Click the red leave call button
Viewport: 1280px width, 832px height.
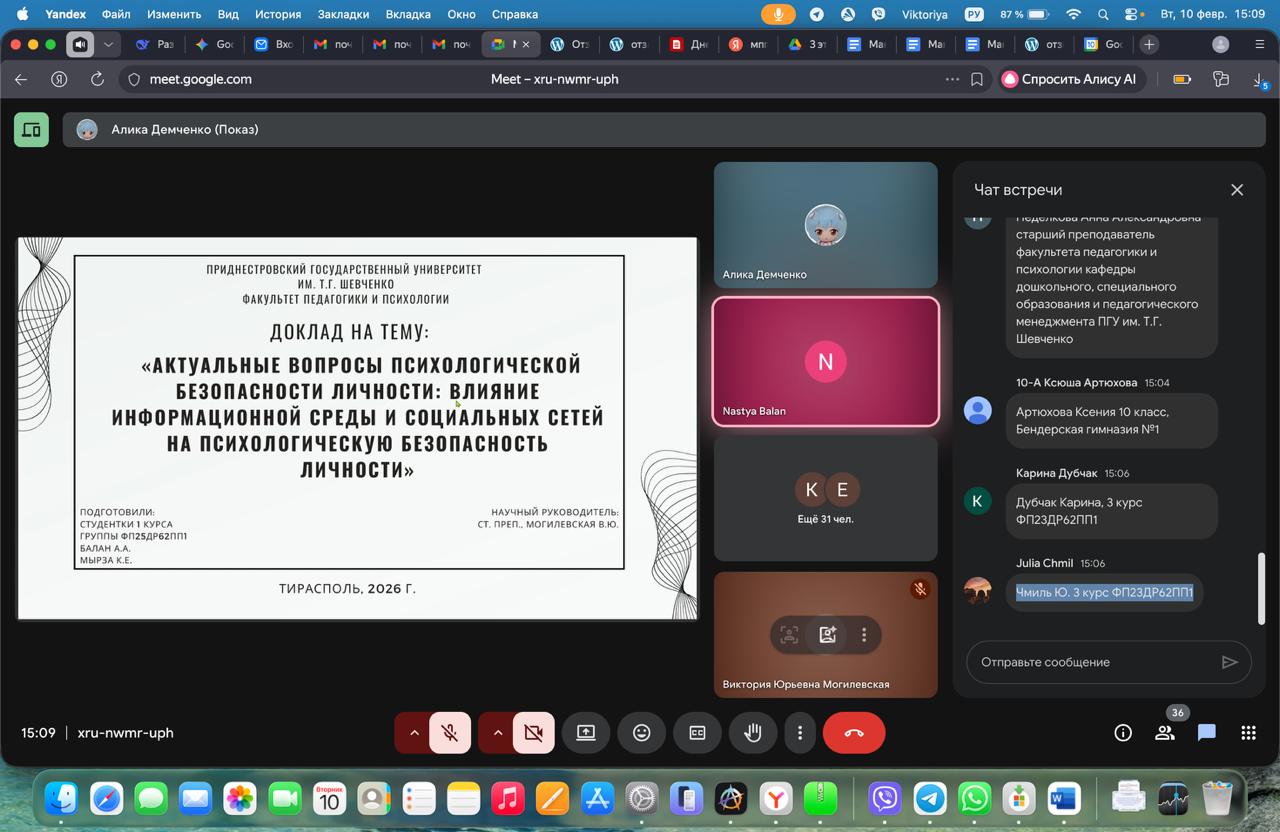point(853,733)
